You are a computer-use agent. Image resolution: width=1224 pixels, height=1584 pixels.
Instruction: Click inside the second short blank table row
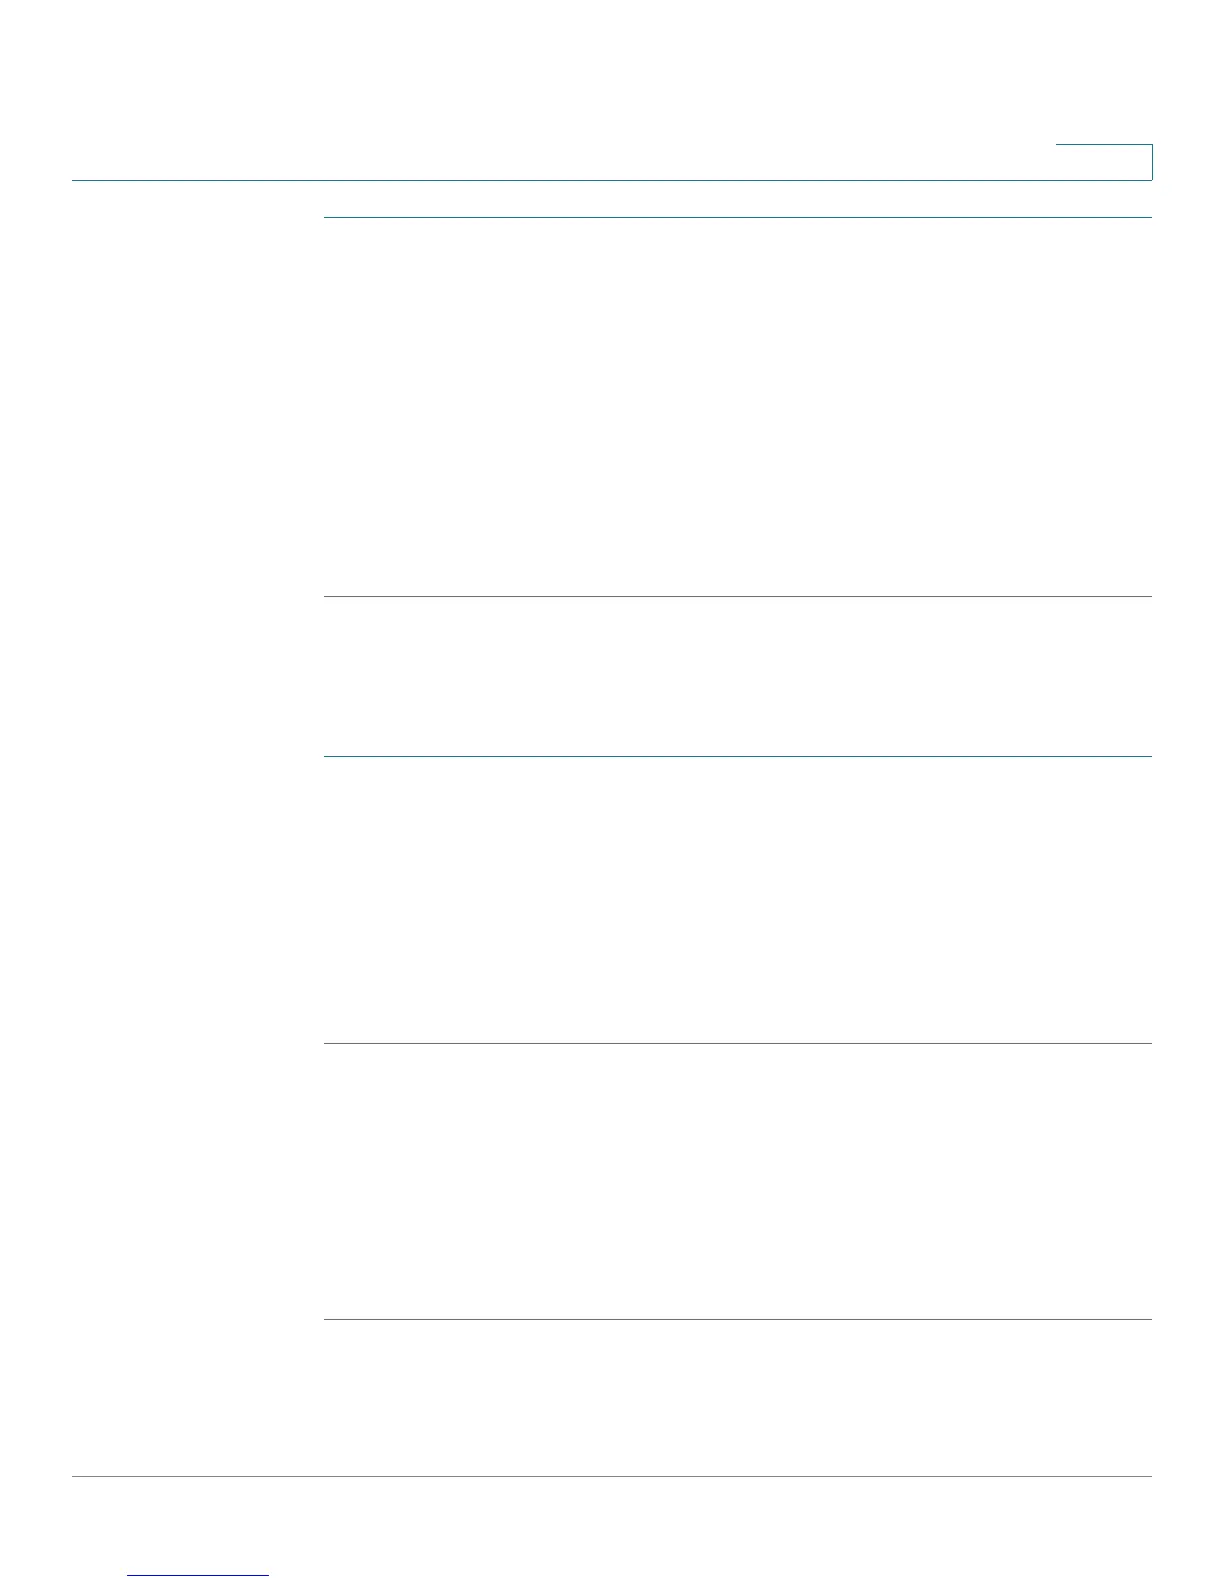point(738,677)
